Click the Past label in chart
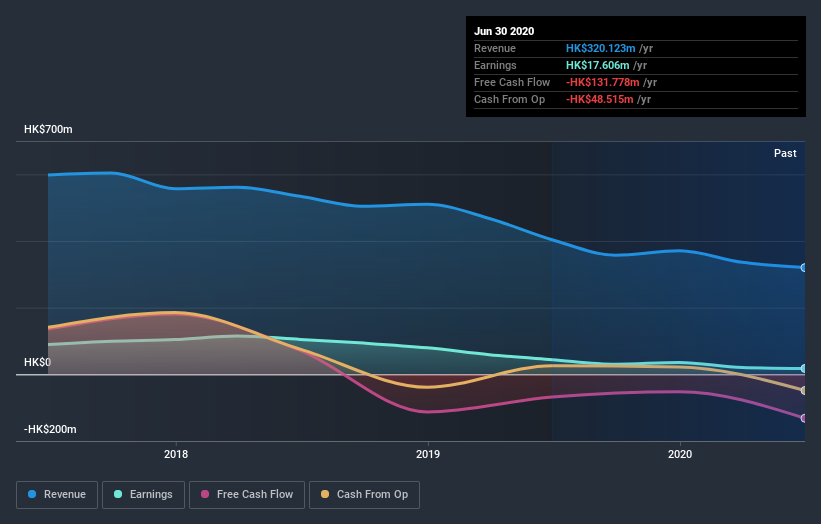 785,153
